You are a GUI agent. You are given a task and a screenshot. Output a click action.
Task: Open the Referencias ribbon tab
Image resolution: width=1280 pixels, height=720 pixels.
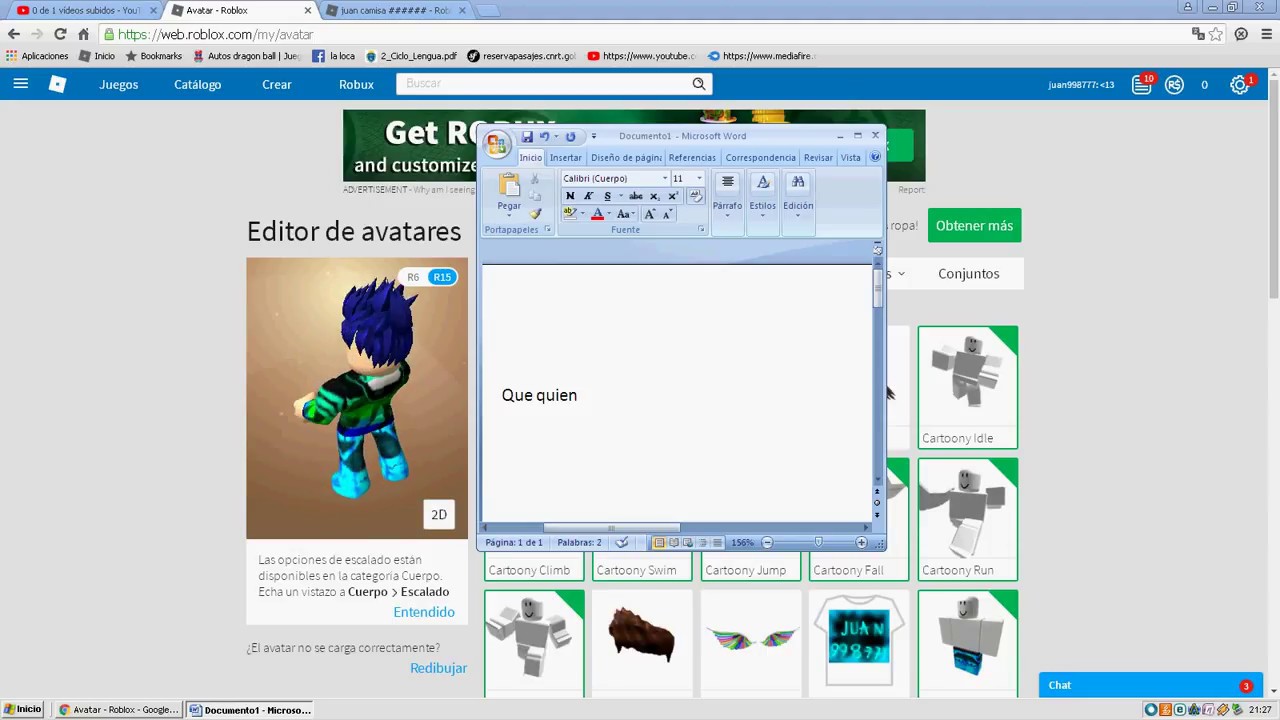692,158
